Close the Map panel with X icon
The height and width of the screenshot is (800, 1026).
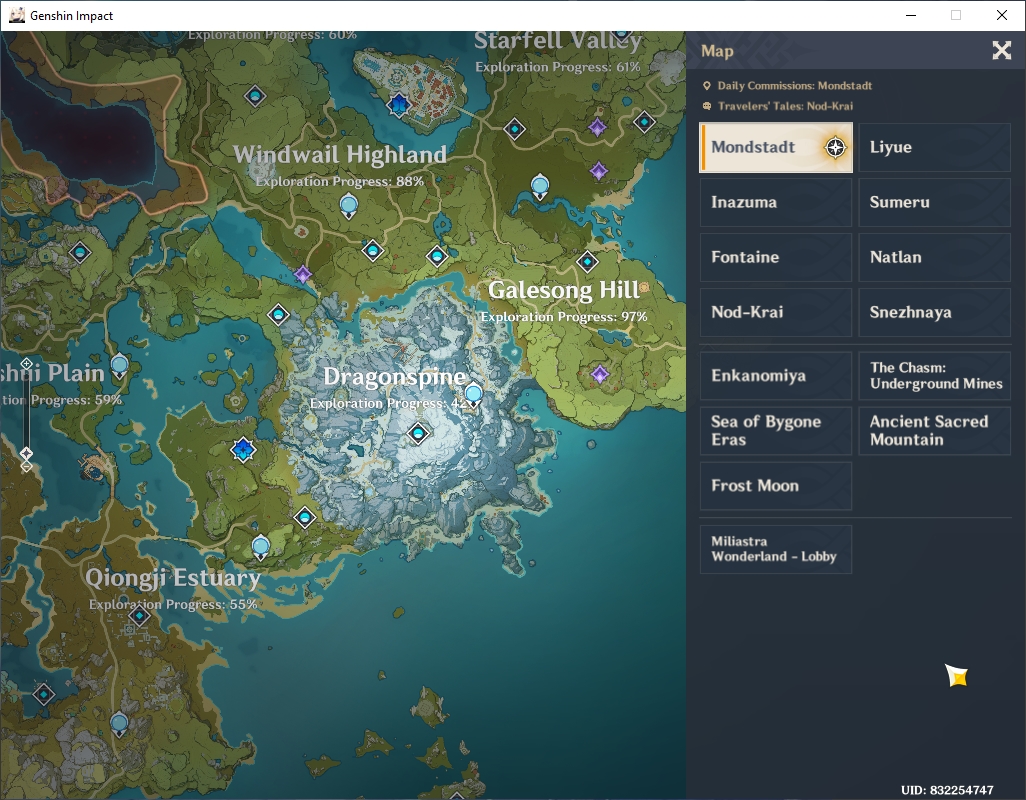(1001, 50)
